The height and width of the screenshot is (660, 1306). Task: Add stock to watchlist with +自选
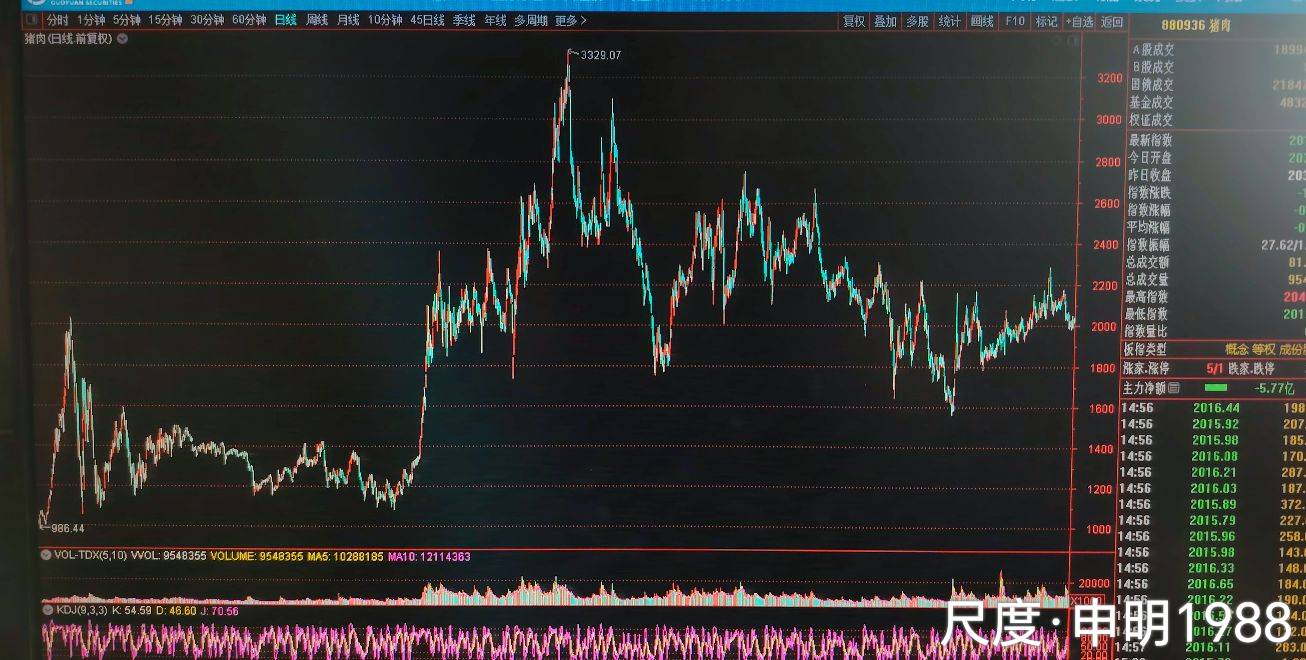(1079, 21)
